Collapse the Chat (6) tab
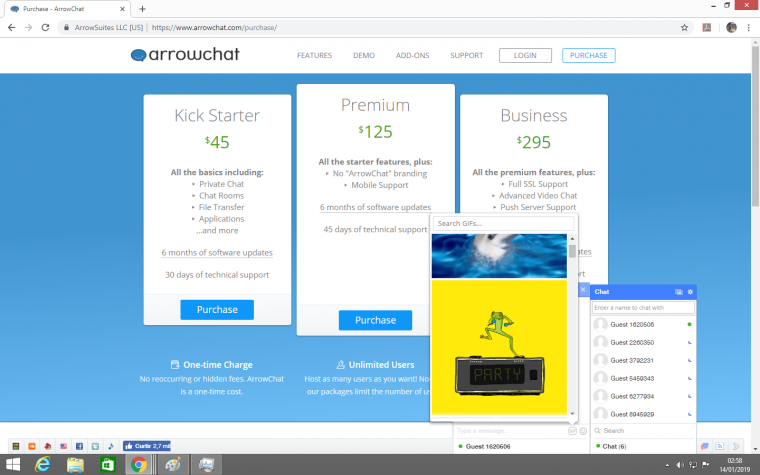 click(x=643, y=446)
